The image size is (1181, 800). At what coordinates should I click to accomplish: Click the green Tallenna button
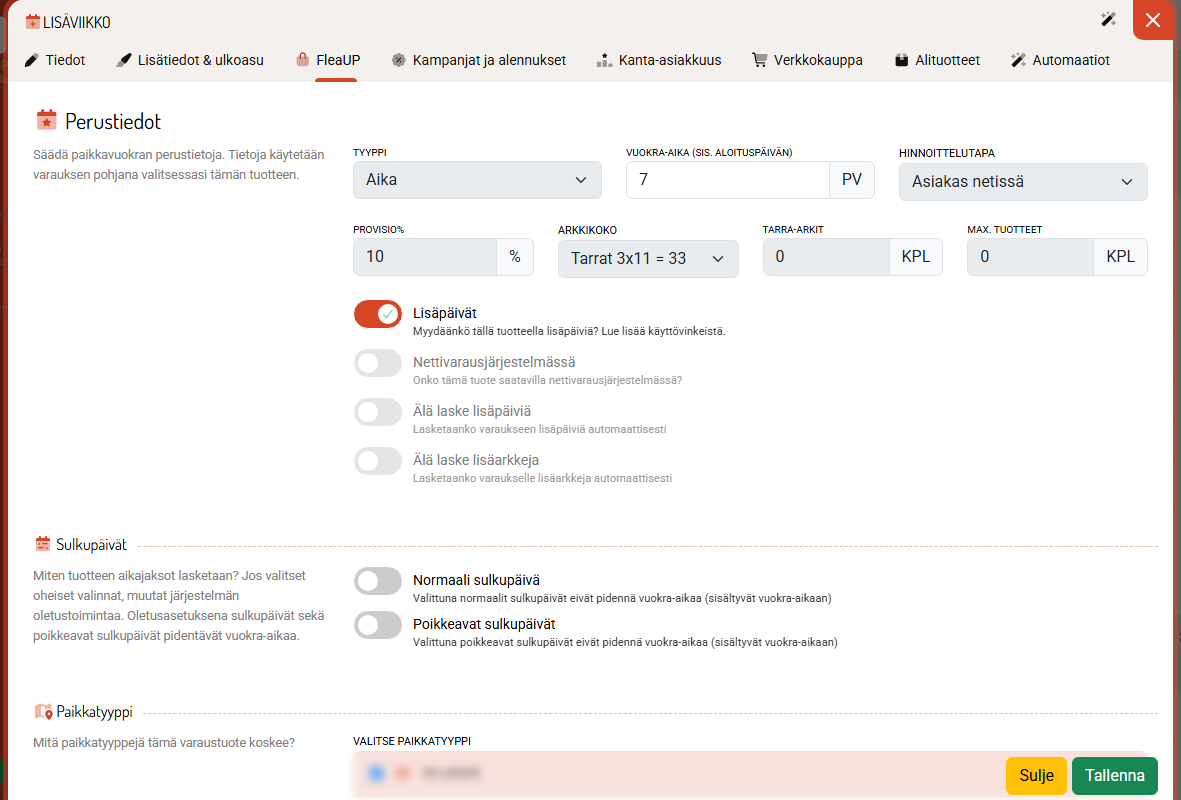click(1115, 776)
